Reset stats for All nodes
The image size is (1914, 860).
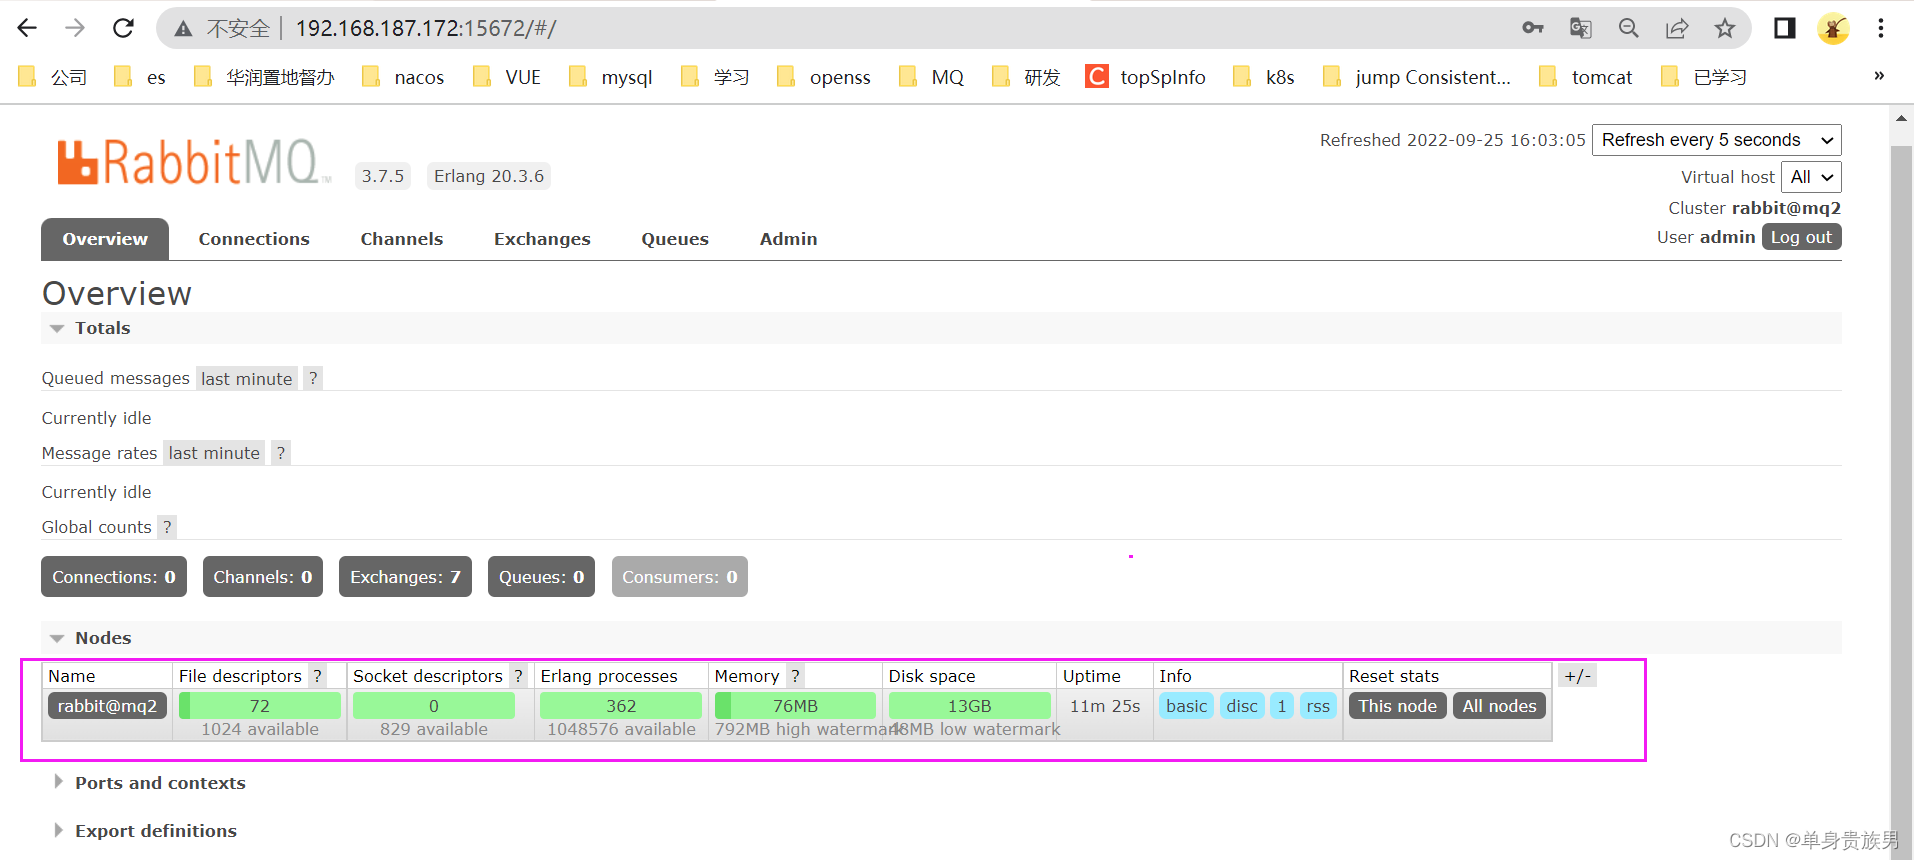[x=1499, y=706]
